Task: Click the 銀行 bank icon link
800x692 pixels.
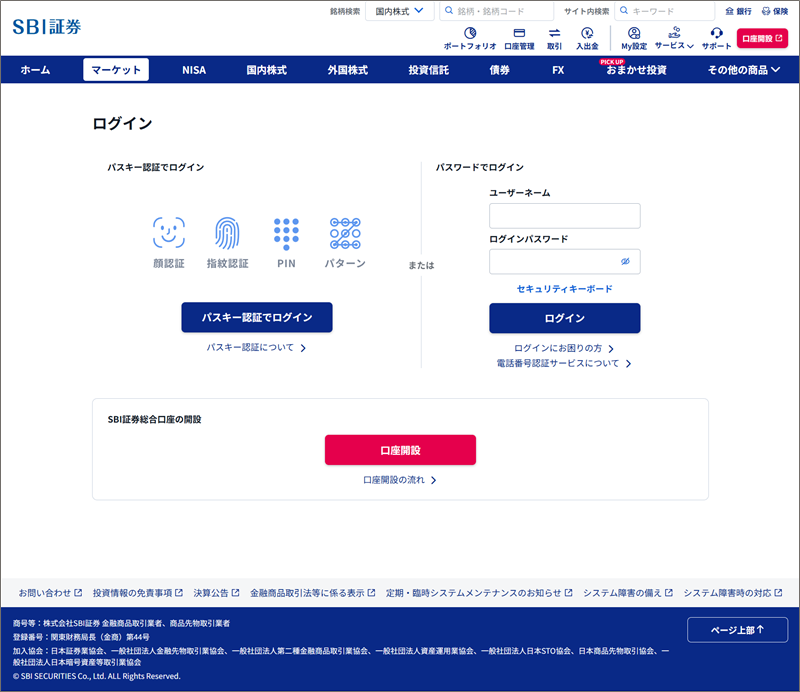Action: click(738, 11)
